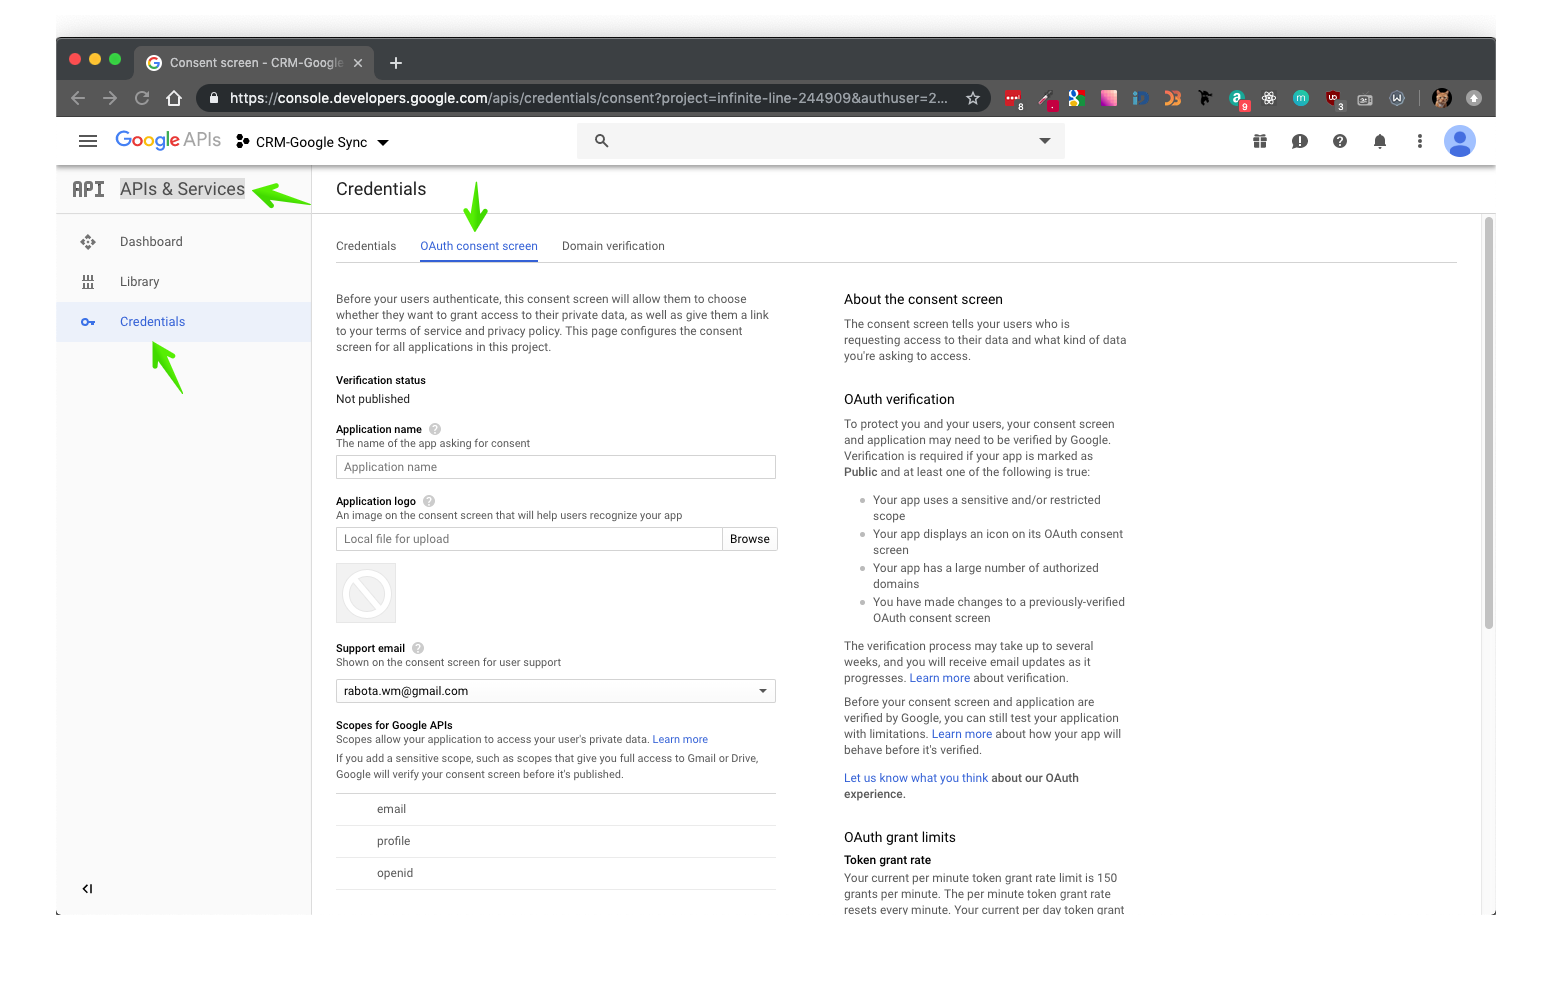Click the Credentials key icon
Image resolution: width=1552 pixels, height=989 pixels.
pyautogui.click(x=88, y=322)
